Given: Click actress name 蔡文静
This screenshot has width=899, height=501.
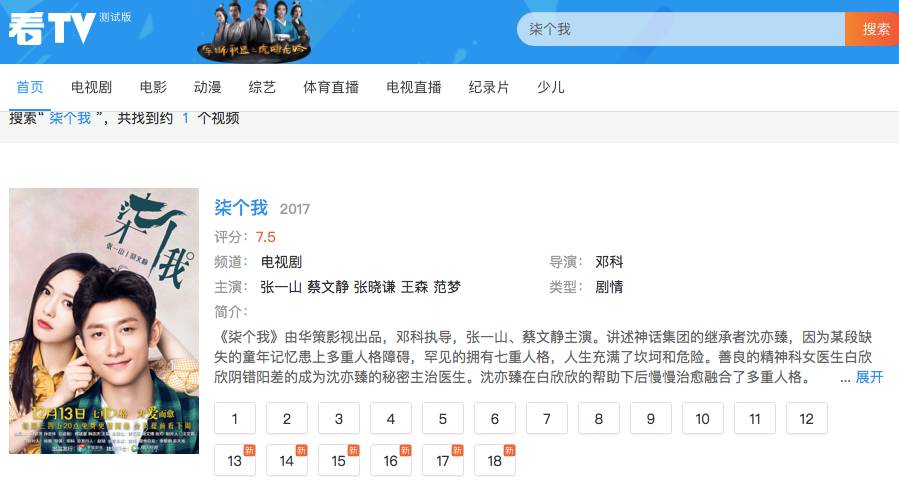Looking at the screenshot, I should [328, 287].
